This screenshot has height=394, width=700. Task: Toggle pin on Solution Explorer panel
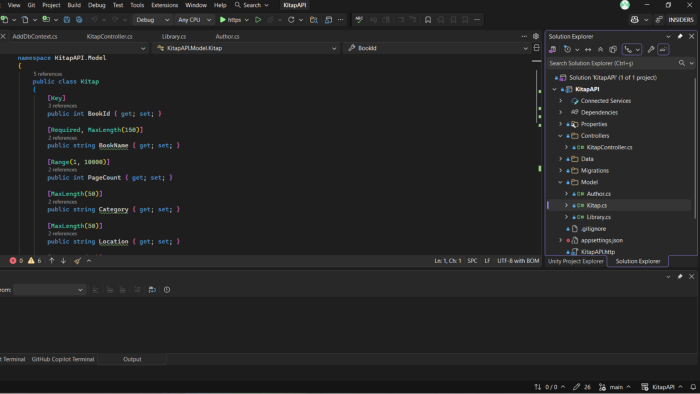coord(680,36)
